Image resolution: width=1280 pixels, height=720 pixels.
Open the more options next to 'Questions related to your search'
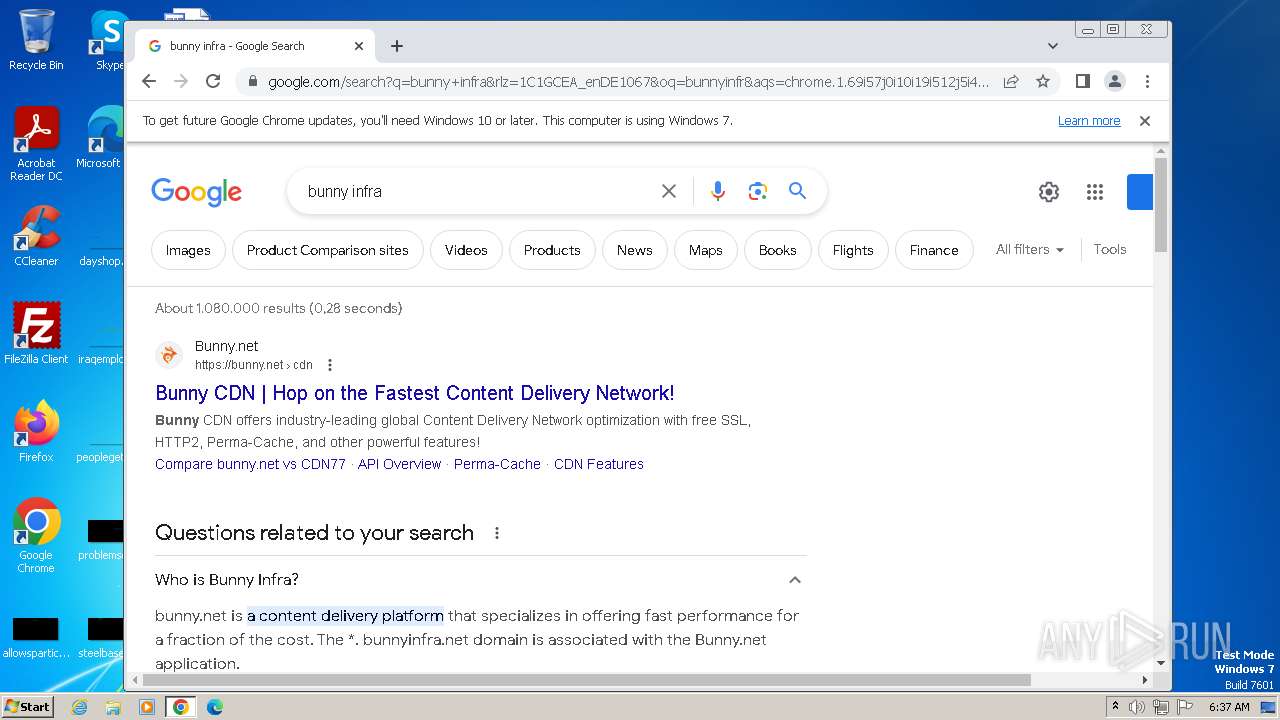[497, 533]
